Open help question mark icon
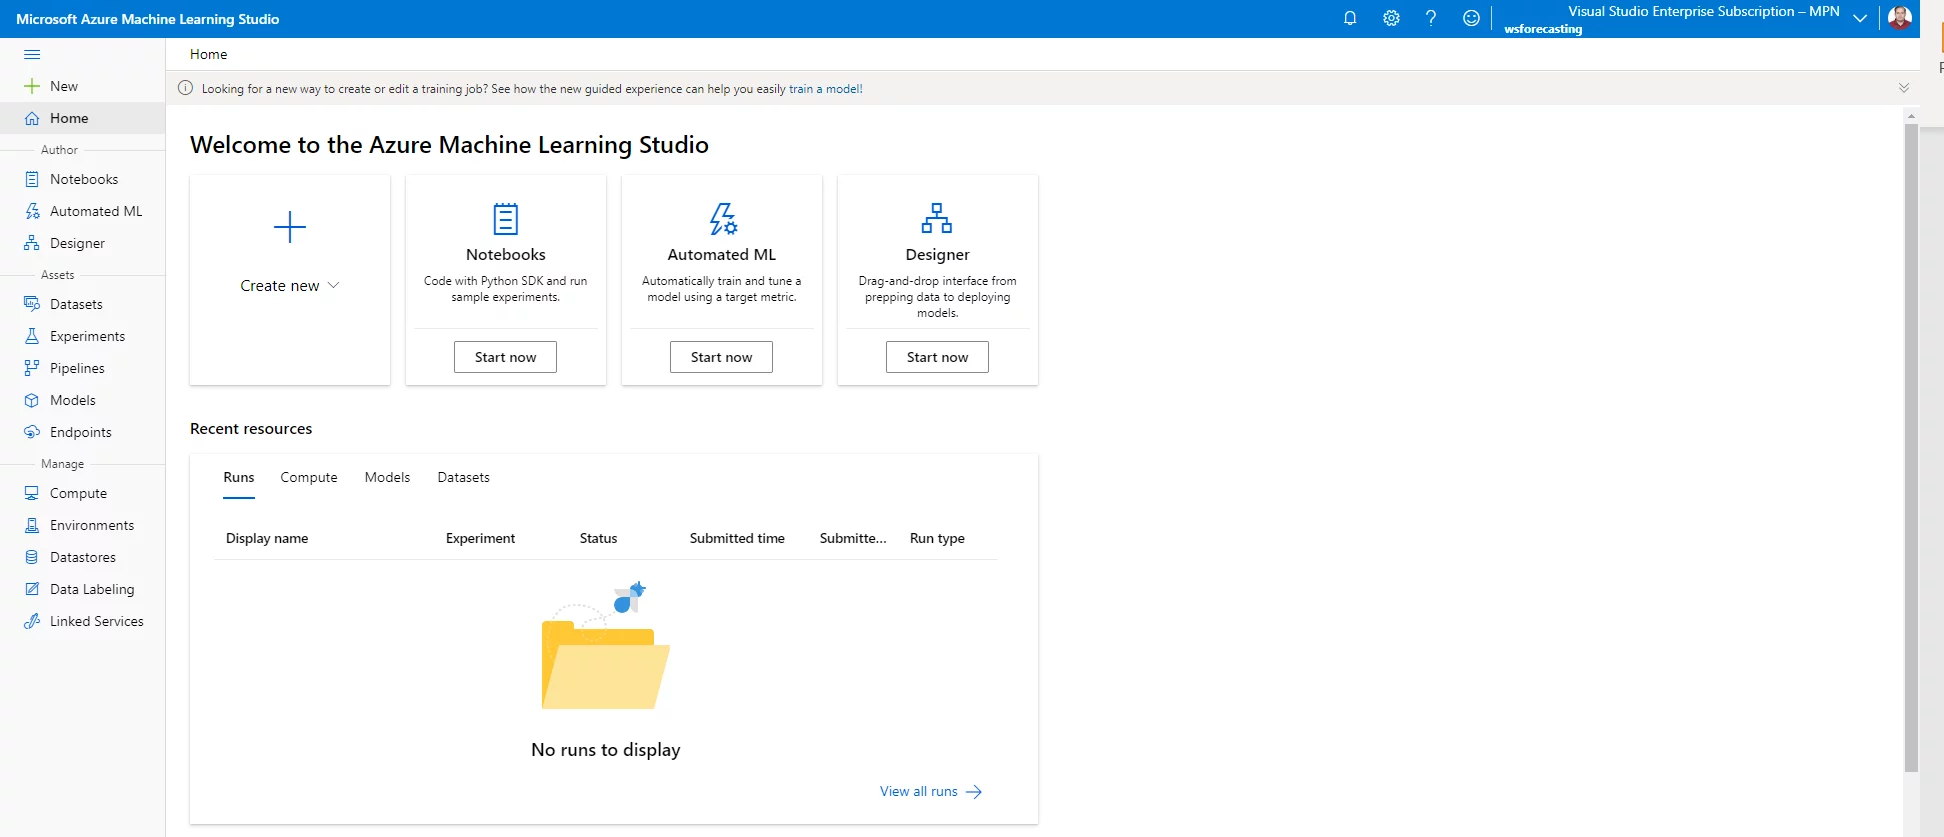The image size is (1944, 837). tap(1431, 18)
